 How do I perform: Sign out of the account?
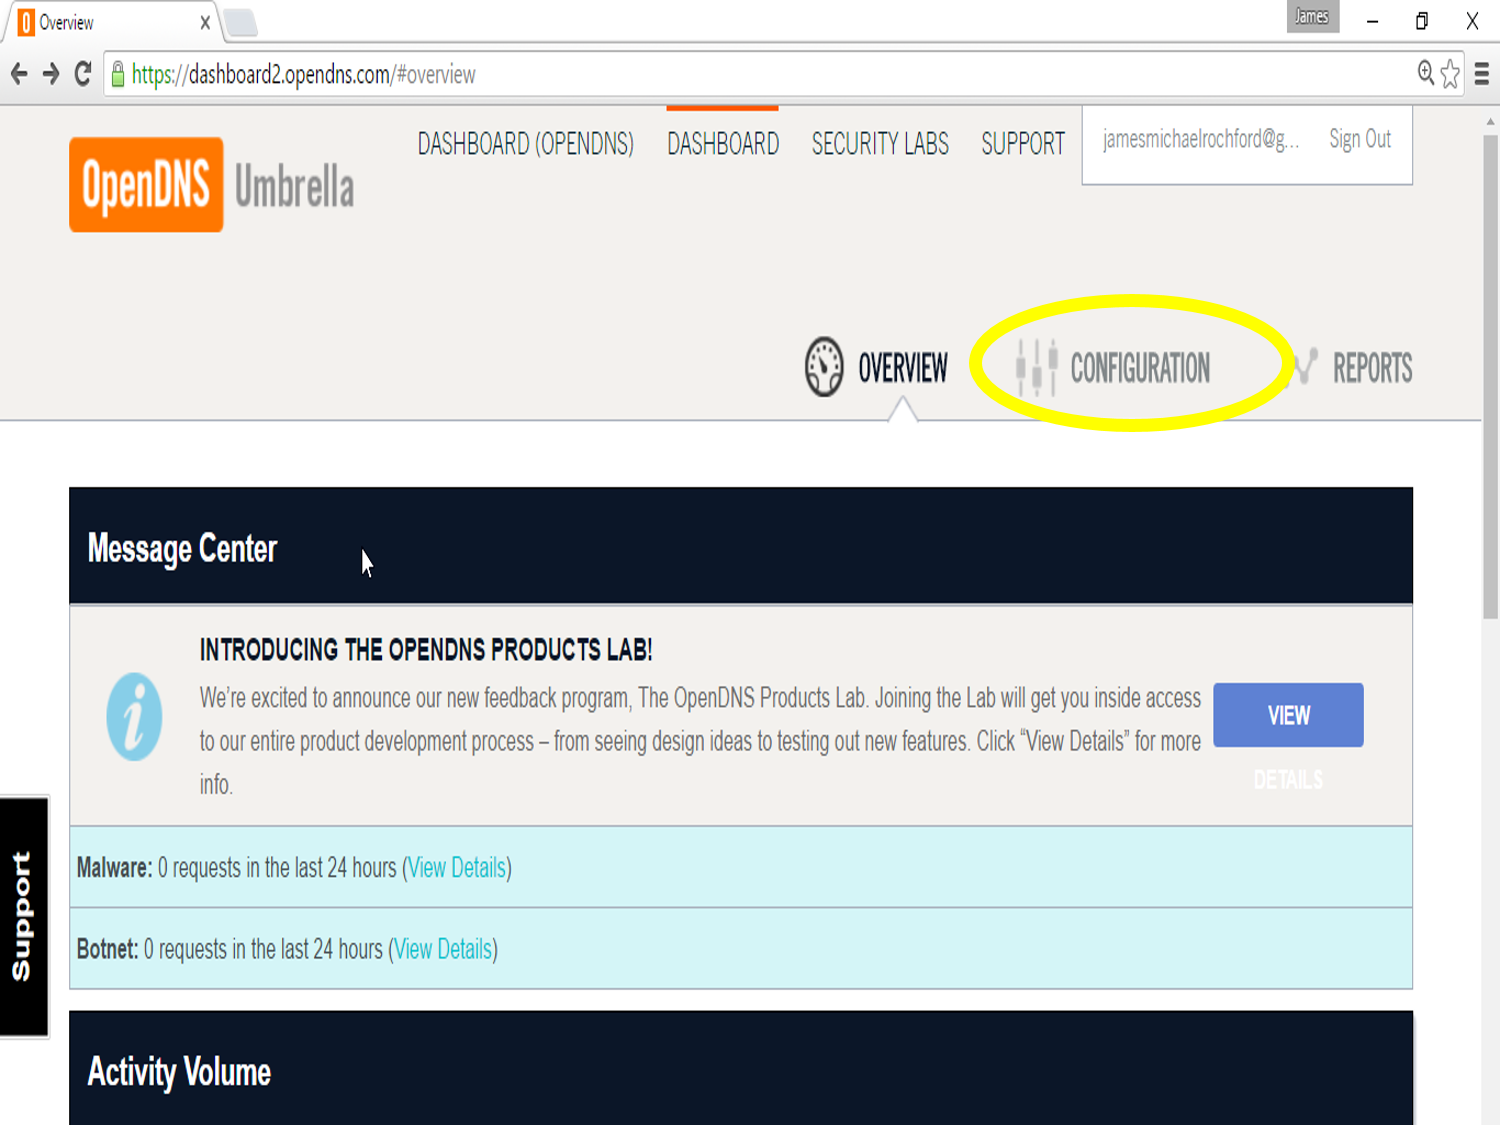[x=1360, y=139]
